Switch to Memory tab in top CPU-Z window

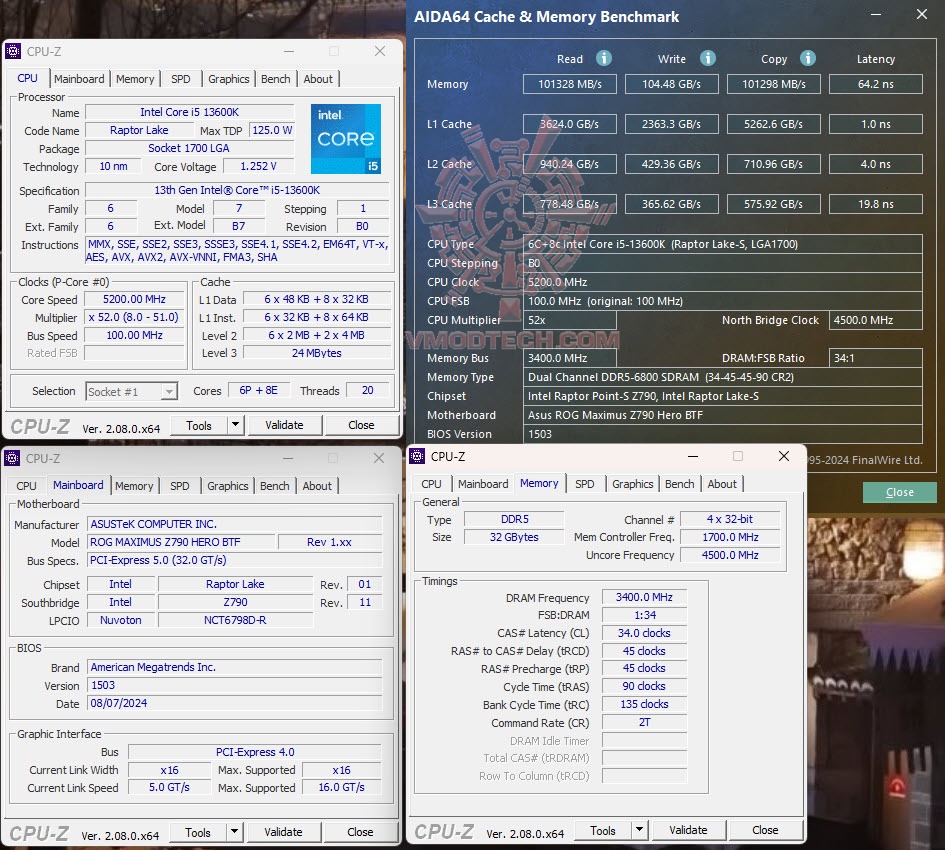135,79
